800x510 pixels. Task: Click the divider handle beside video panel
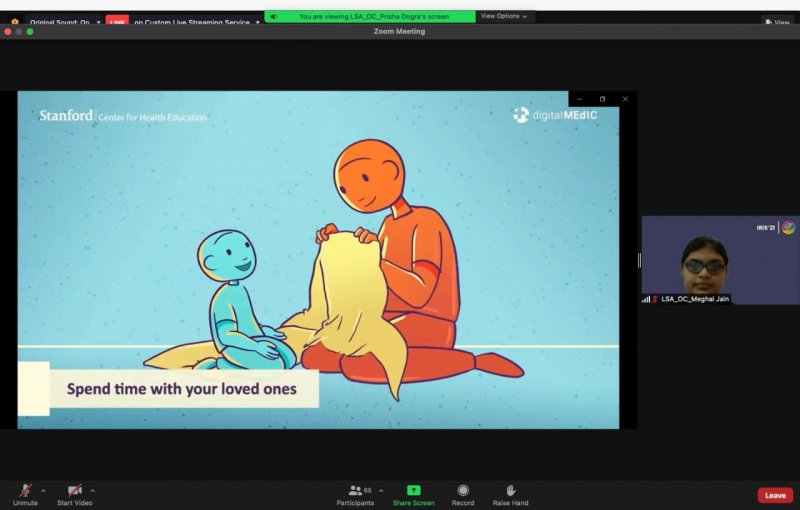point(639,260)
